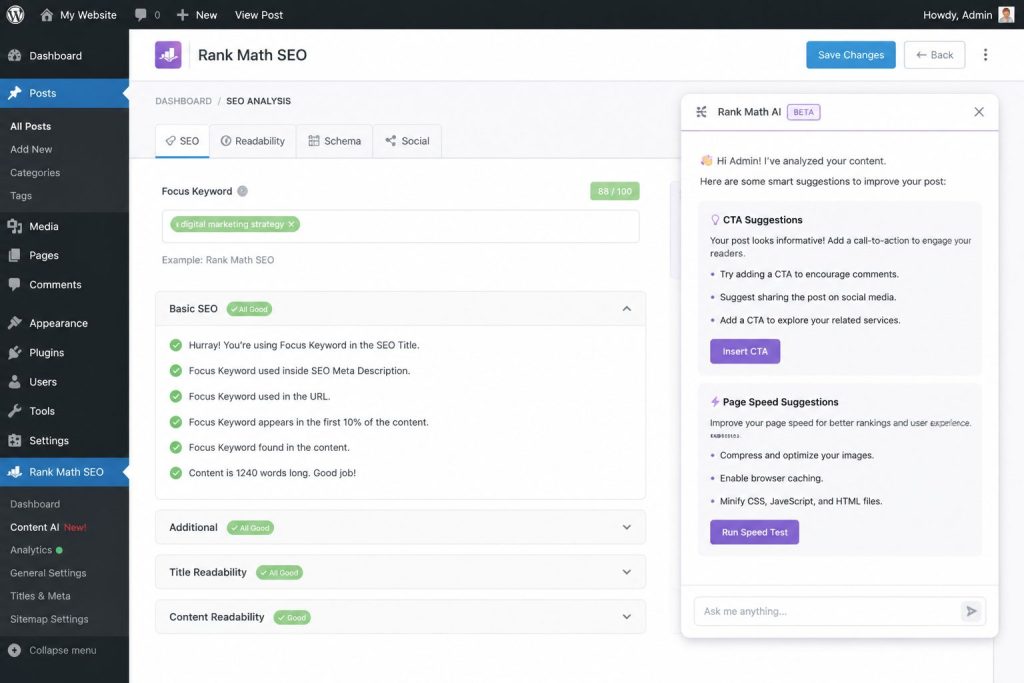Screen dimensions: 1024x683
Task: Open Analytics in Rank Math submenu
Action: [x=31, y=550]
